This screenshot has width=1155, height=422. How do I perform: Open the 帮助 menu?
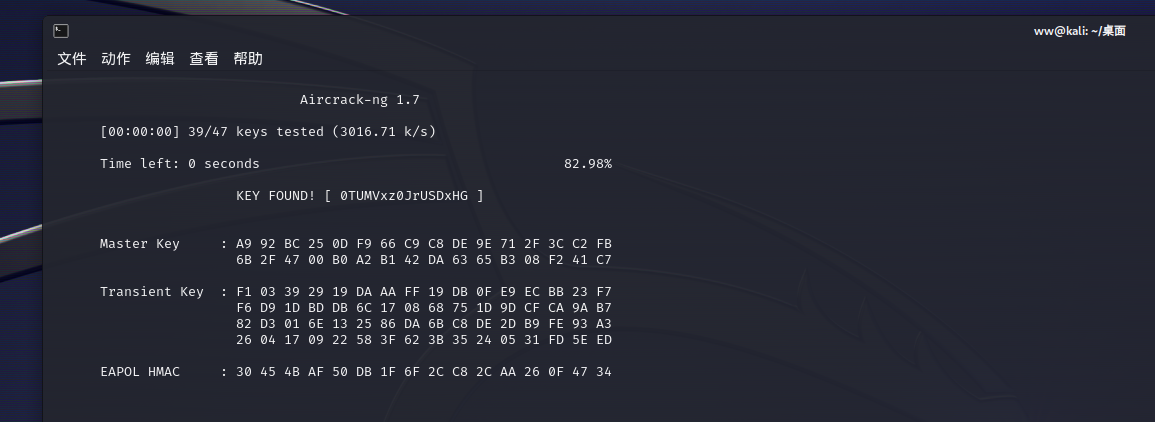point(248,59)
